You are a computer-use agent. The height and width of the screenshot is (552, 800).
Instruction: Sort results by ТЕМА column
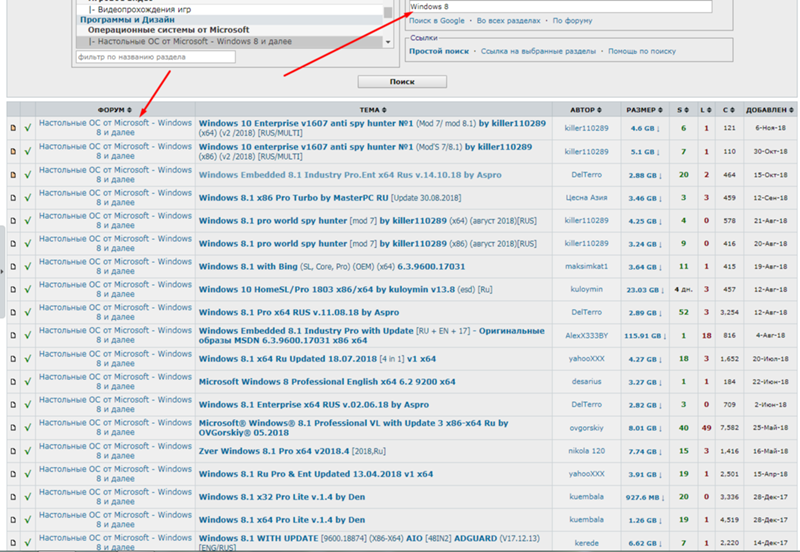point(373,110)
